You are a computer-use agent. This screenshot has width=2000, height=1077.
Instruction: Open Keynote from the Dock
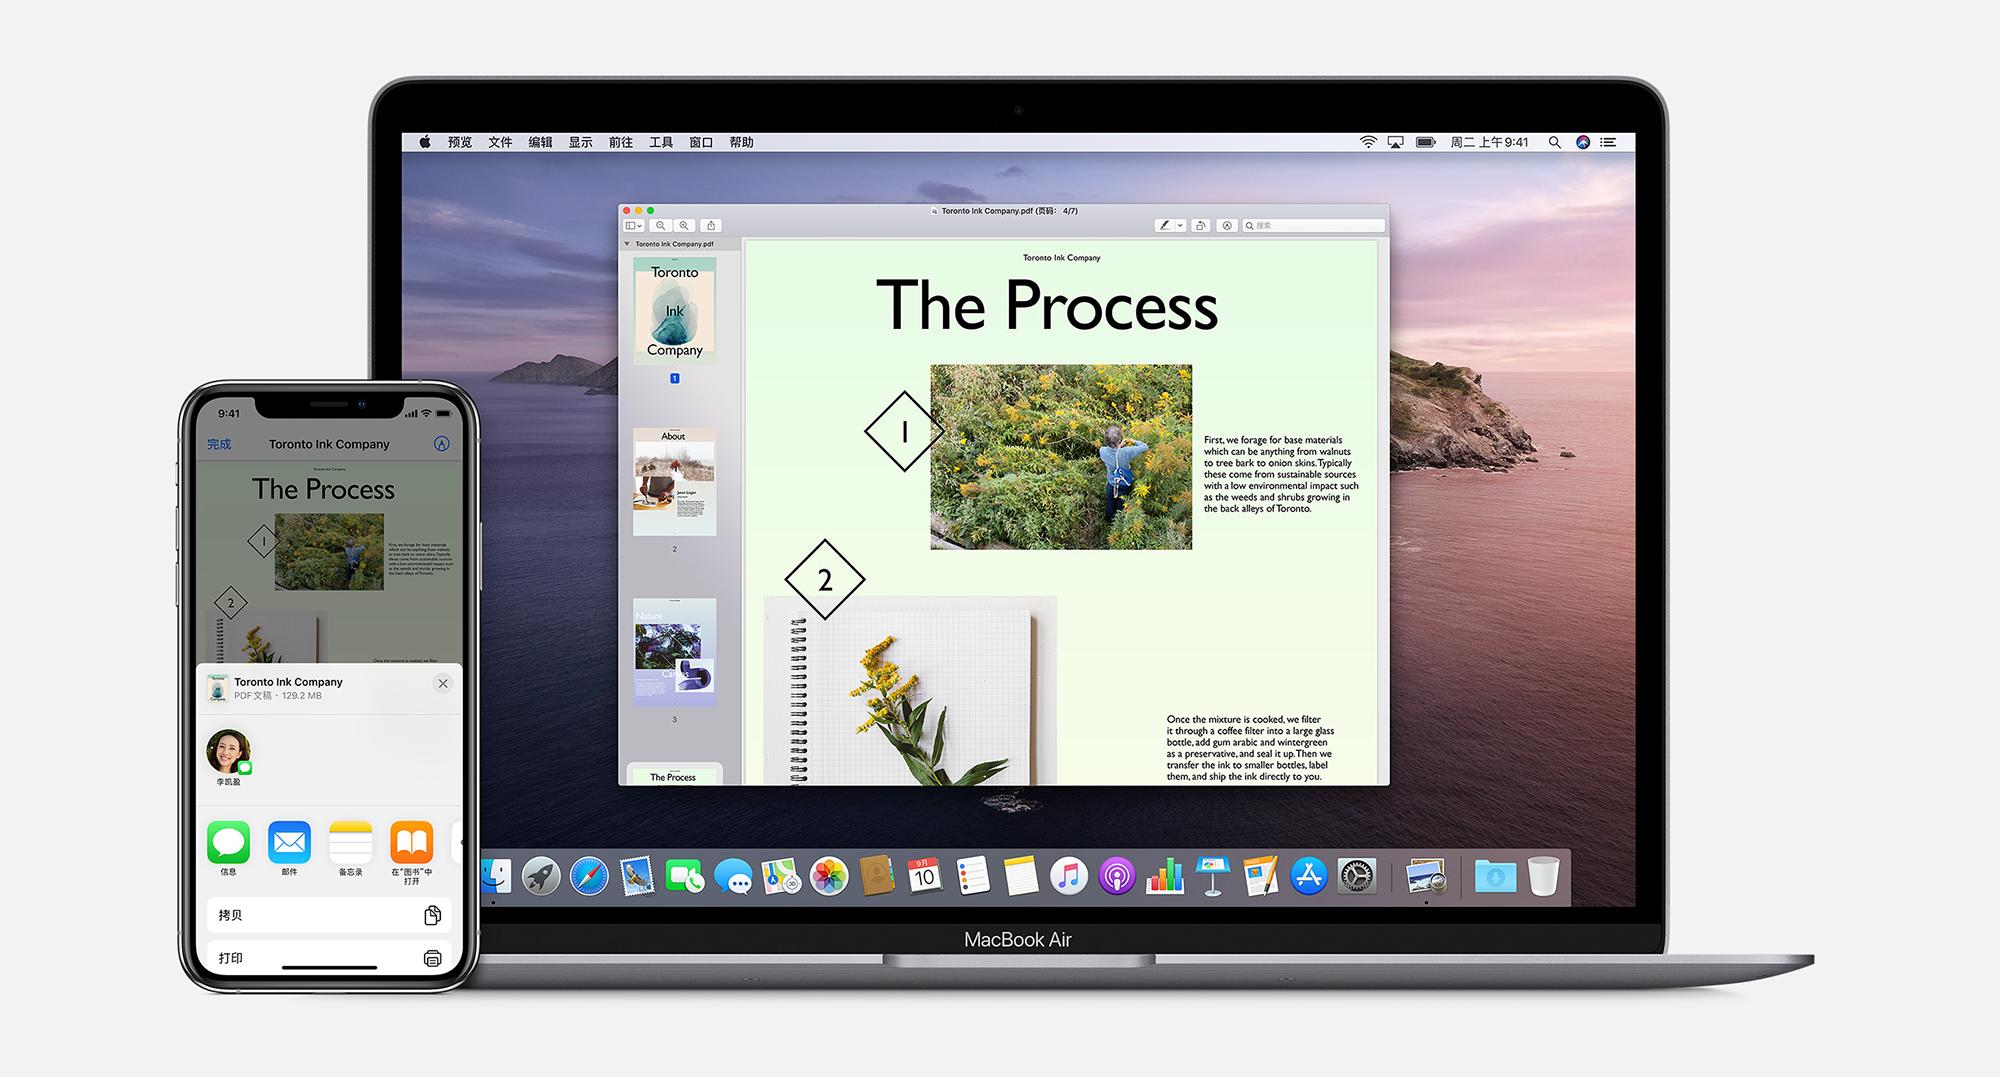coord(1213,877)
